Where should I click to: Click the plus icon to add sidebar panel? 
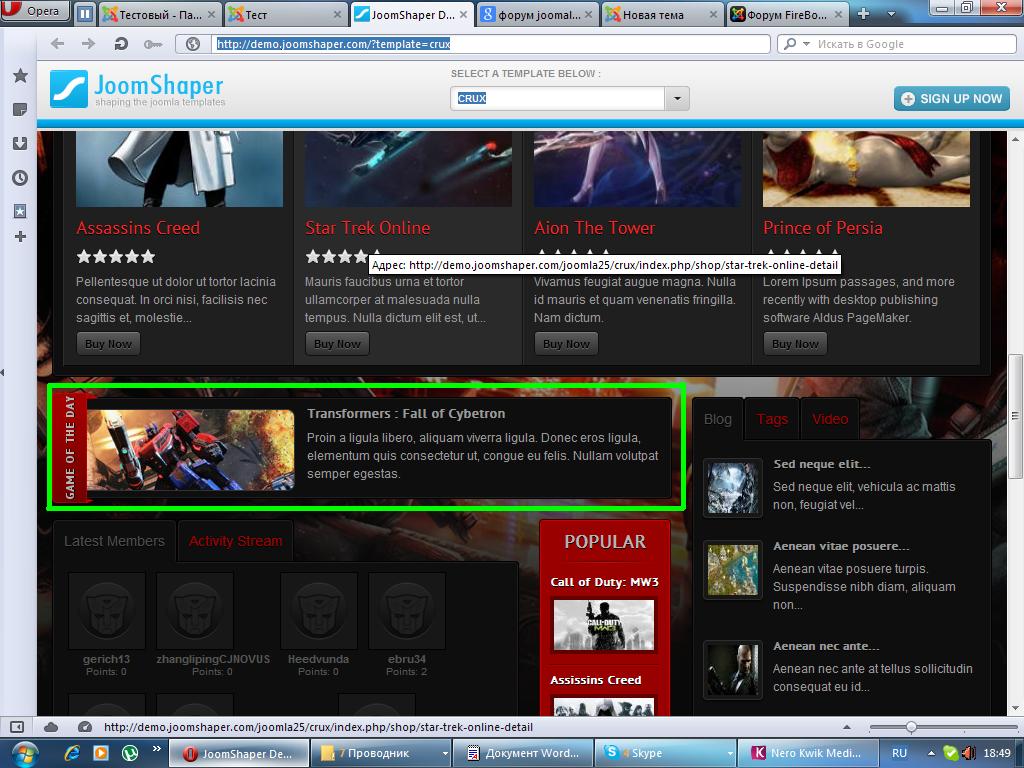coord(19,237)
